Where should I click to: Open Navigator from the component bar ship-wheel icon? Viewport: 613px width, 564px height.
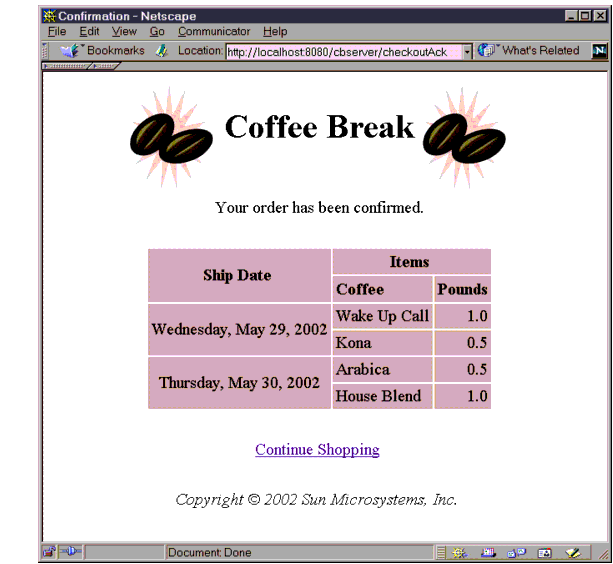click(x=459, y=552)
